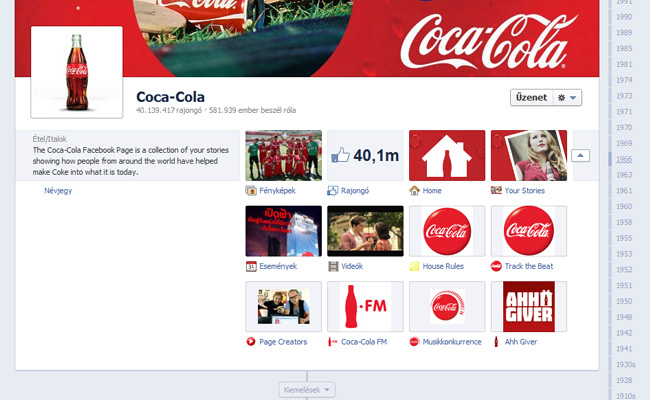
Task: Jump to 1970 on the timeline
Action: (x=624, y=127)
